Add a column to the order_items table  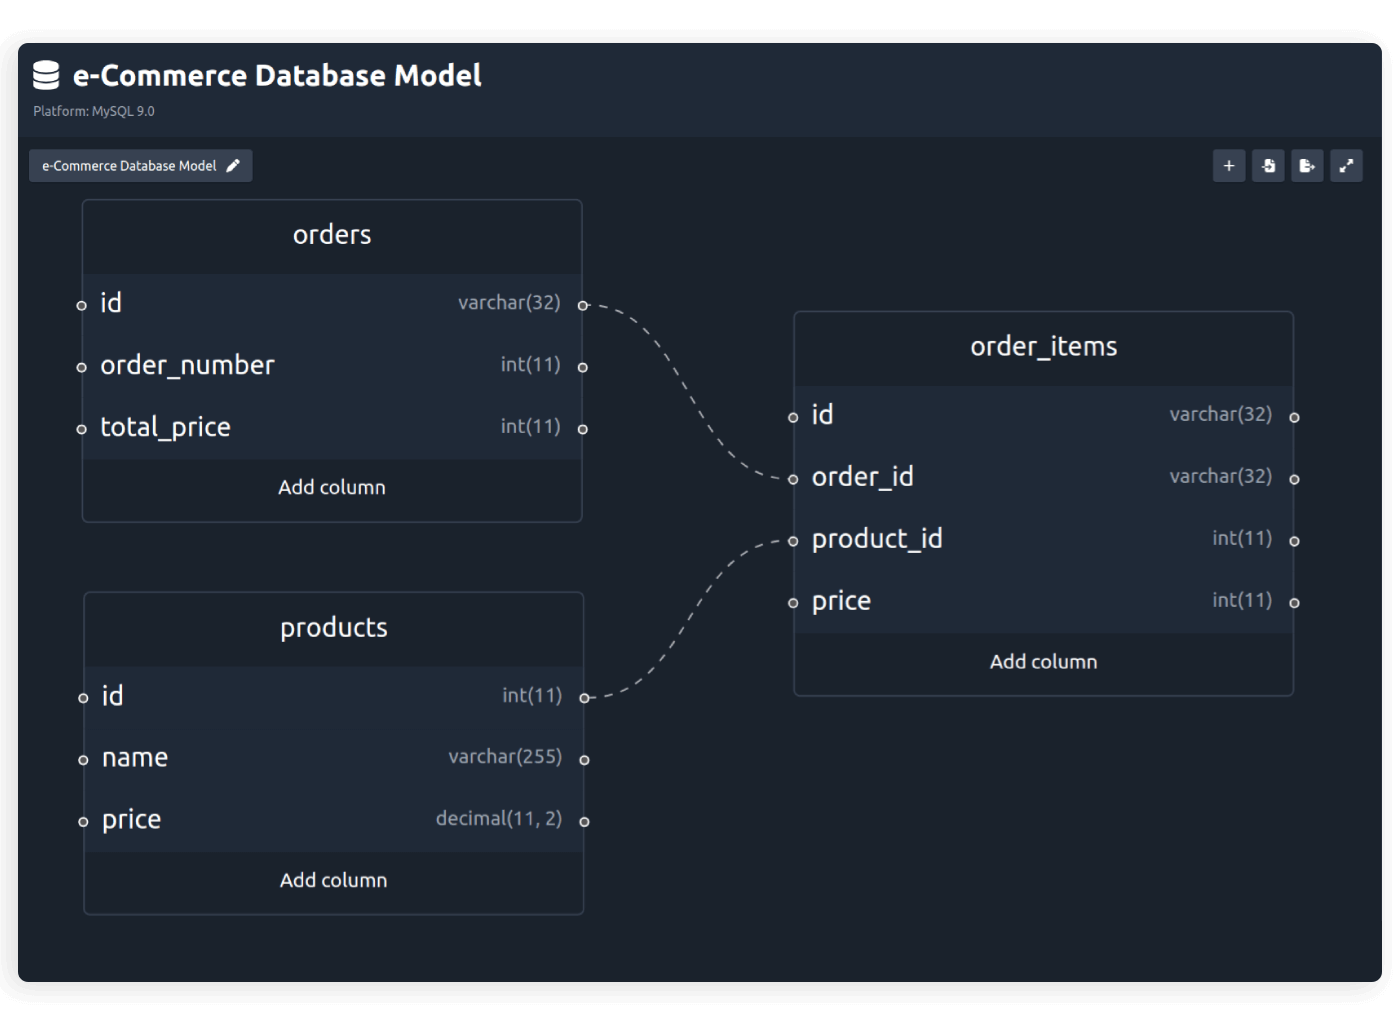(1043, 661)
